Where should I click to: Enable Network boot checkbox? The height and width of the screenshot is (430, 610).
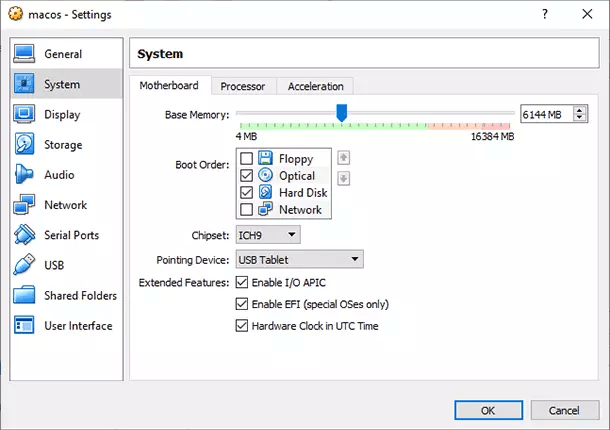[x=246, y=209]
